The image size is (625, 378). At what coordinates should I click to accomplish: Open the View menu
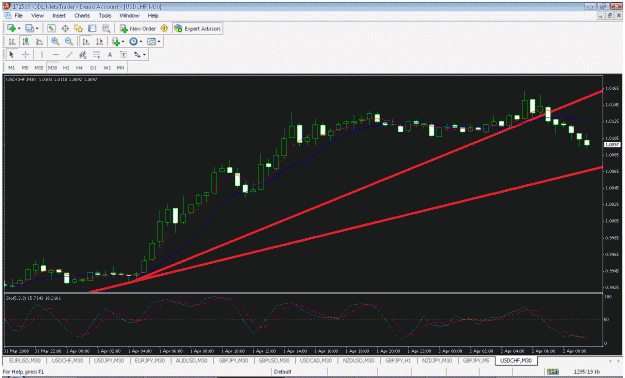[x=37, y=16]
